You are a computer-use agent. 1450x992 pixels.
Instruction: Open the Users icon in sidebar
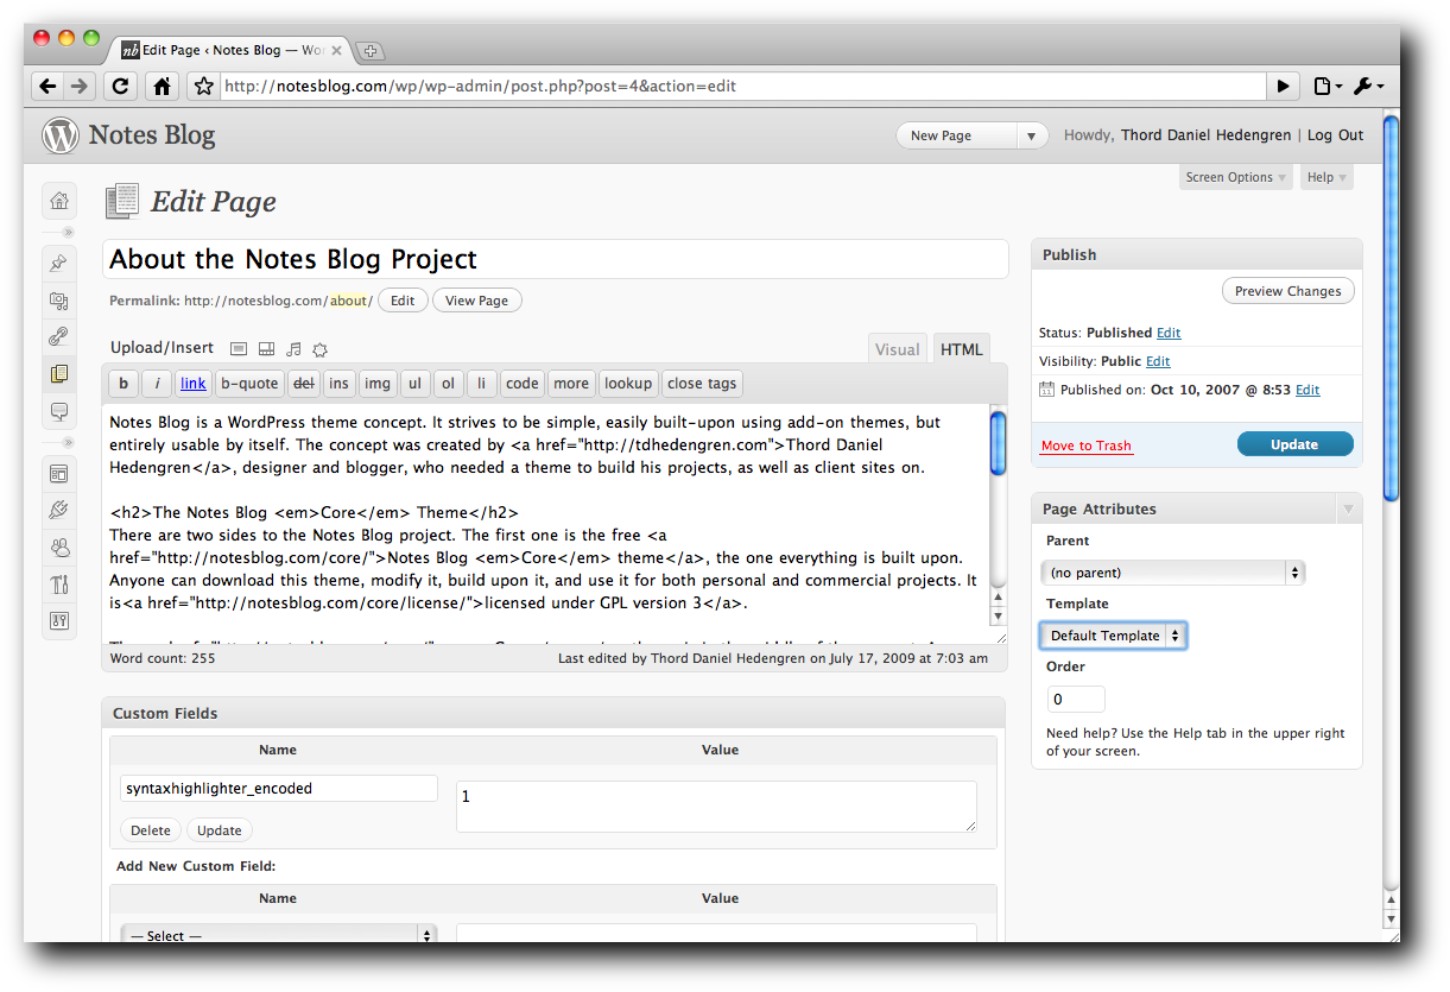coord(59,547)
